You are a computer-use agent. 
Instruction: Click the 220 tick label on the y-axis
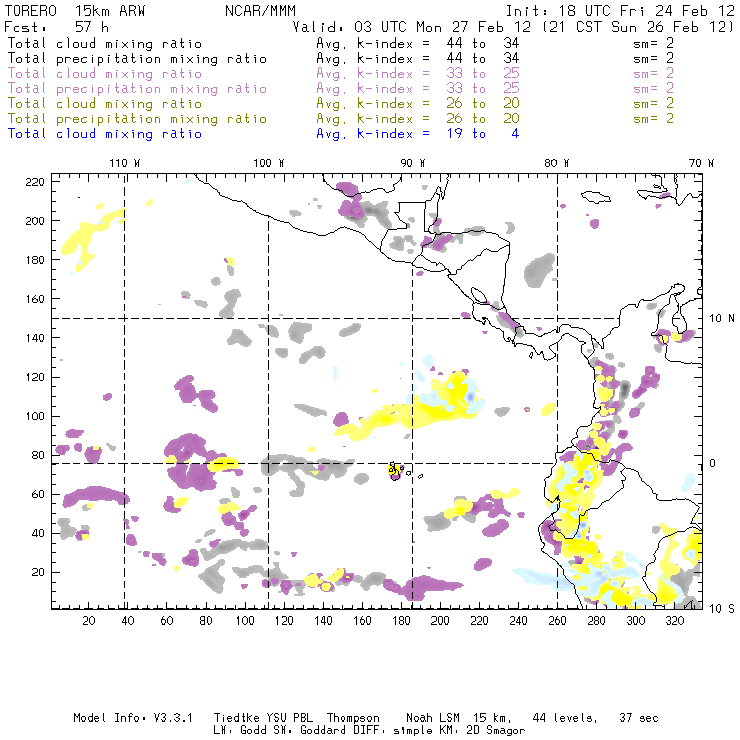pos(35,182)
